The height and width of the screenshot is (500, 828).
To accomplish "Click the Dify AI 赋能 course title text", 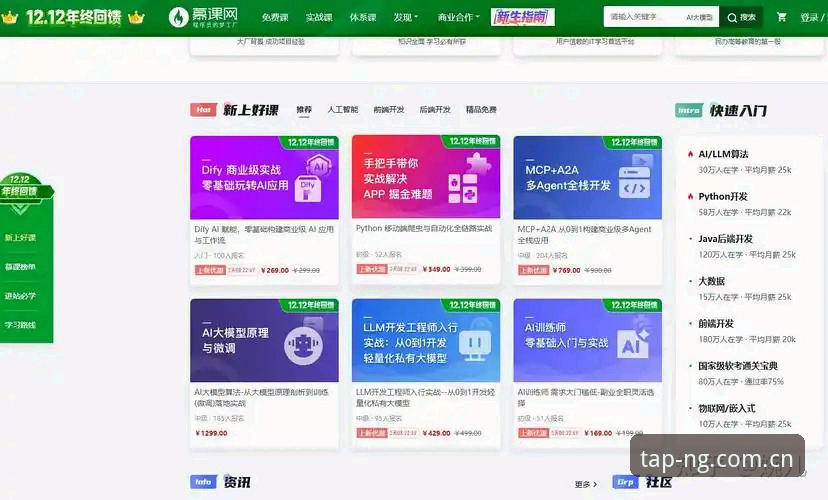I will pyautogui.click(x=264, y=235).
